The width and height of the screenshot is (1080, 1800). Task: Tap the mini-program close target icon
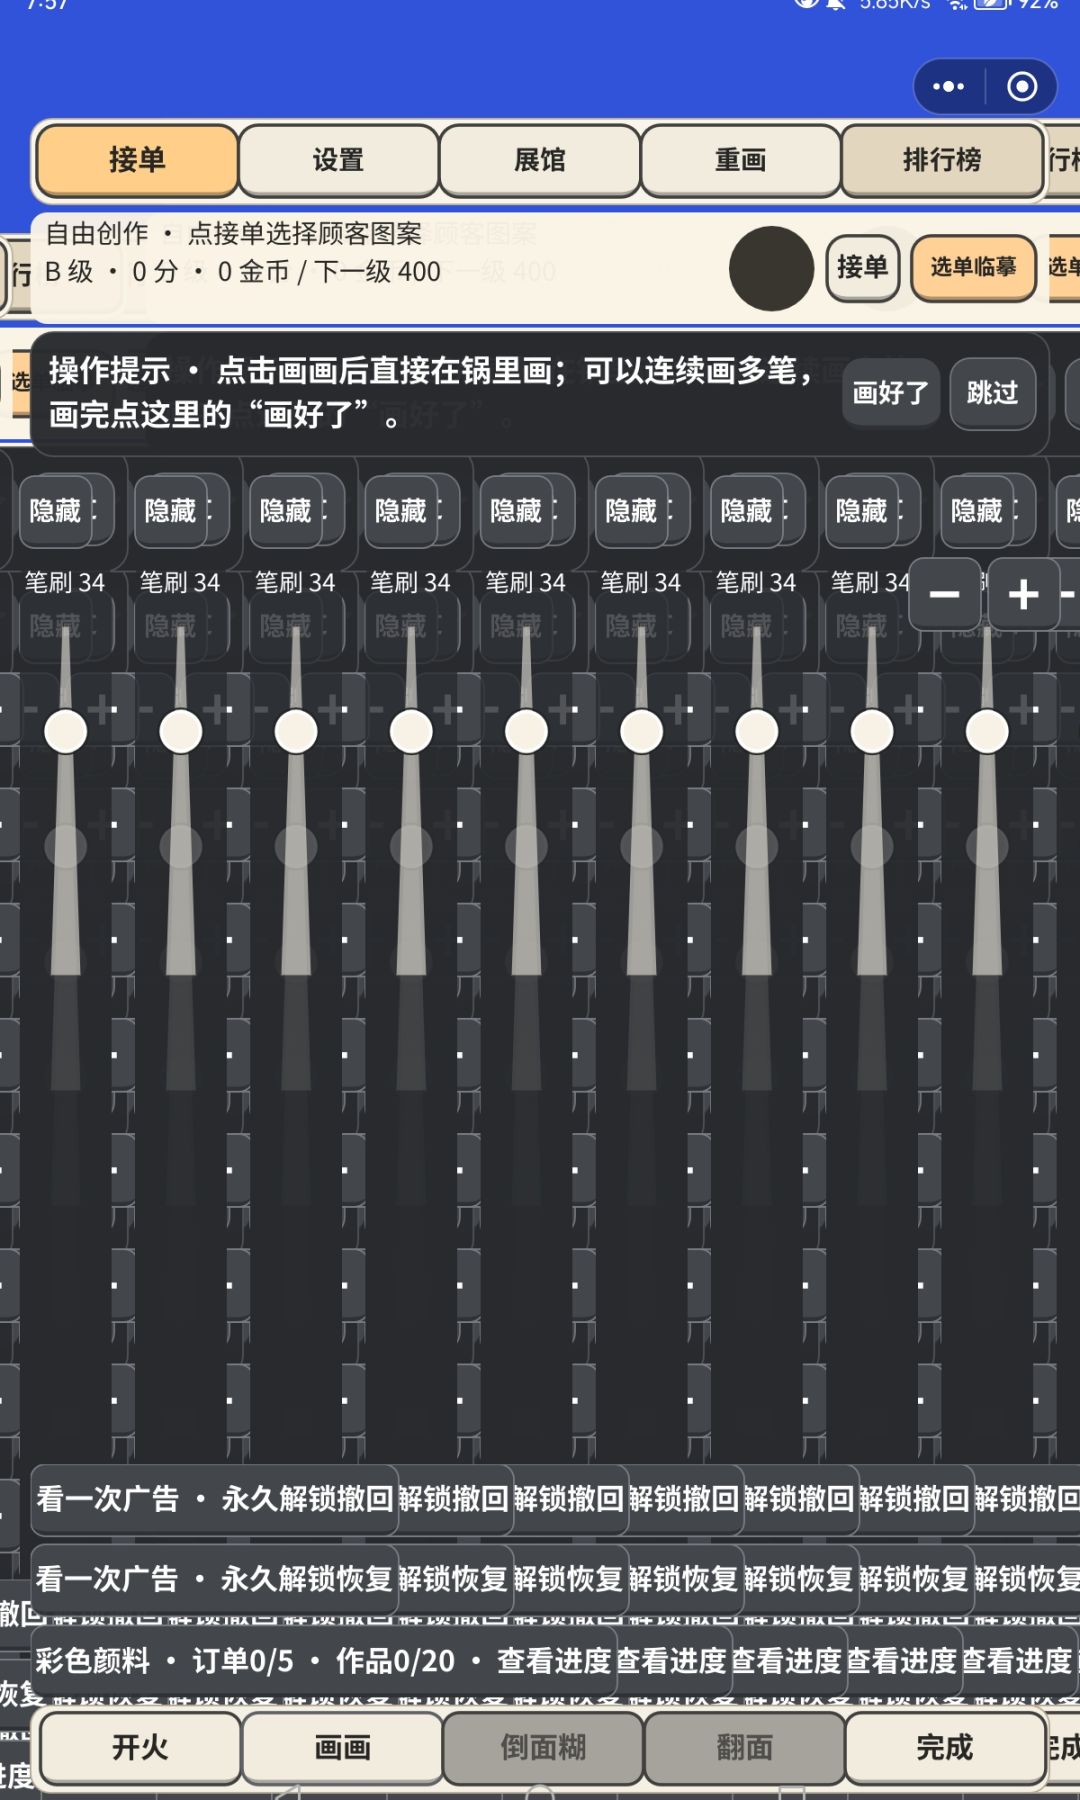click(1022, 87)
